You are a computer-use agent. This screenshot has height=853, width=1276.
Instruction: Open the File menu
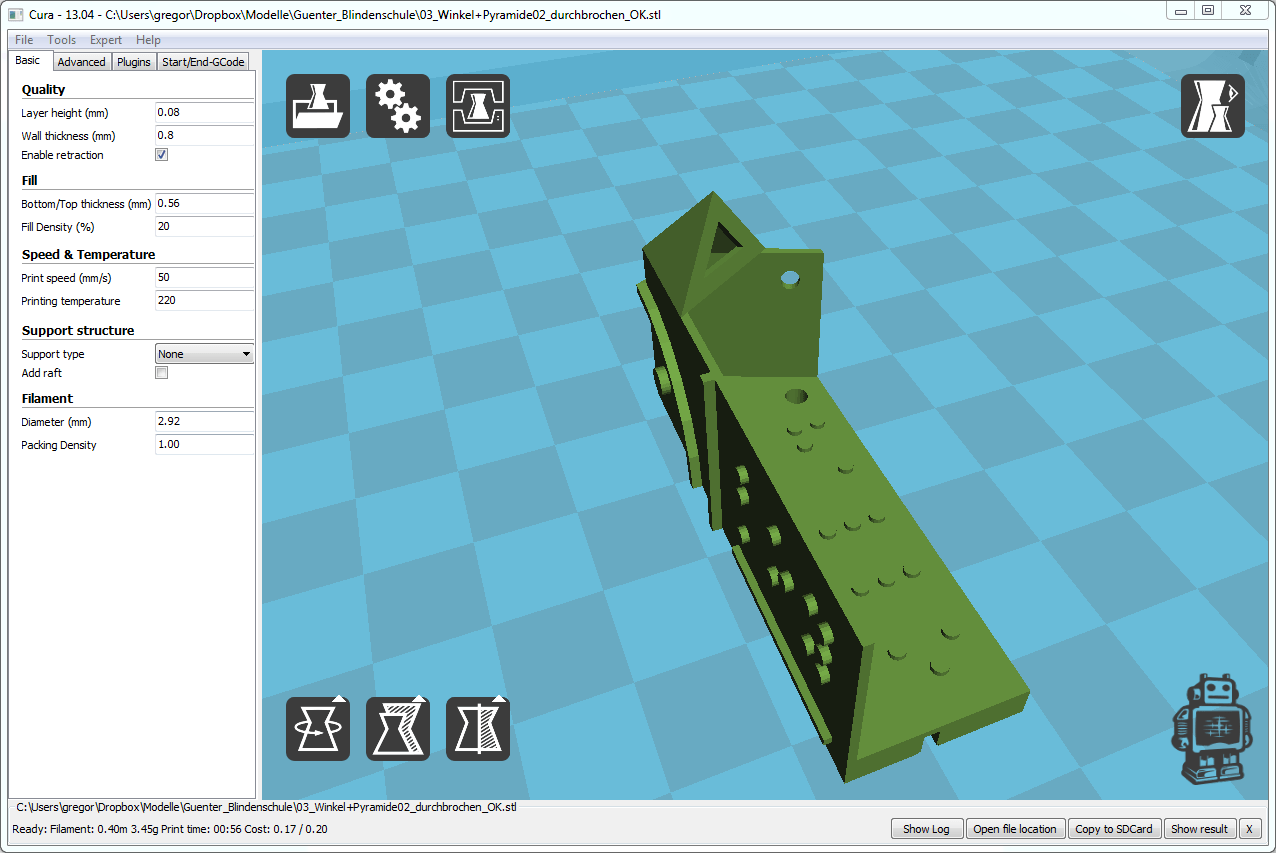24,40
